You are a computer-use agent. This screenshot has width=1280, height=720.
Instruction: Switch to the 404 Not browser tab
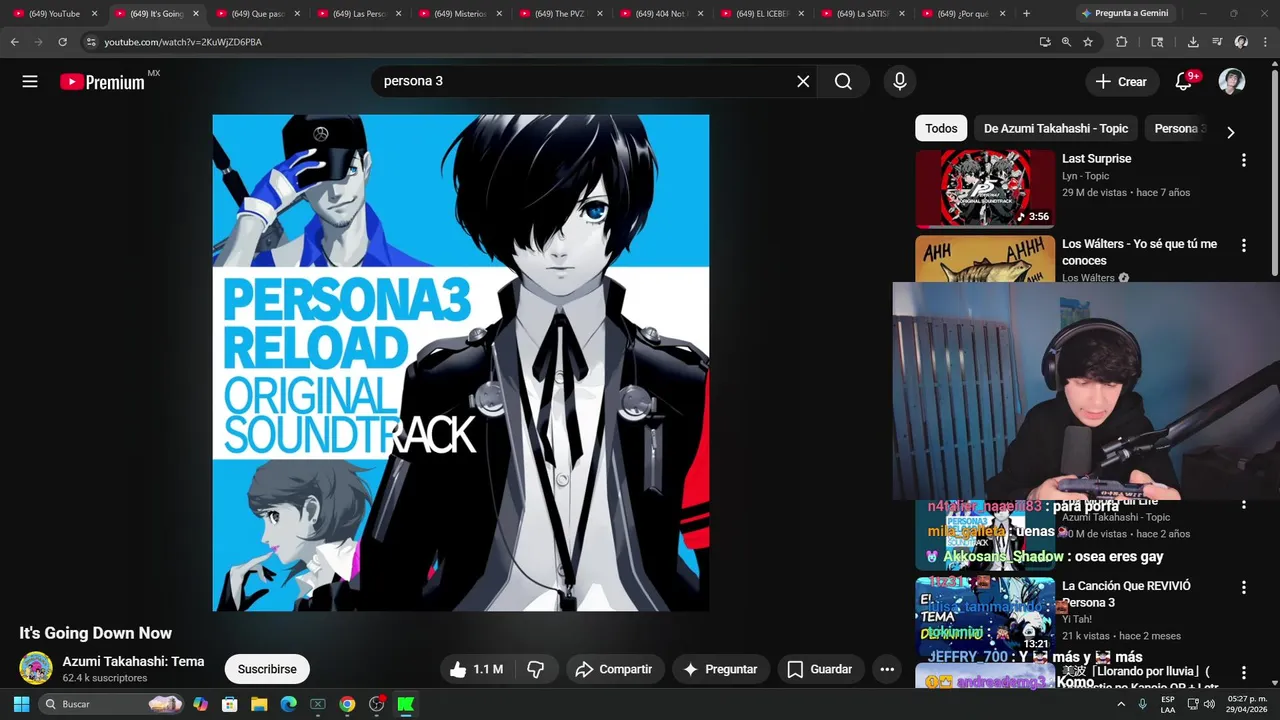pos(661,14)
